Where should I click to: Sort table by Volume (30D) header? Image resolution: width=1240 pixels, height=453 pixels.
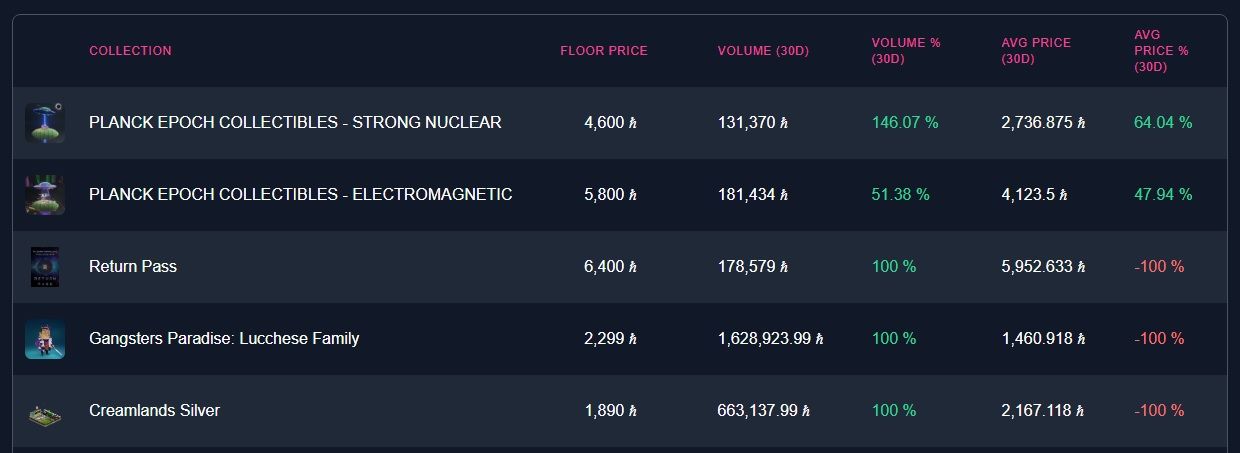pos(763,51)
